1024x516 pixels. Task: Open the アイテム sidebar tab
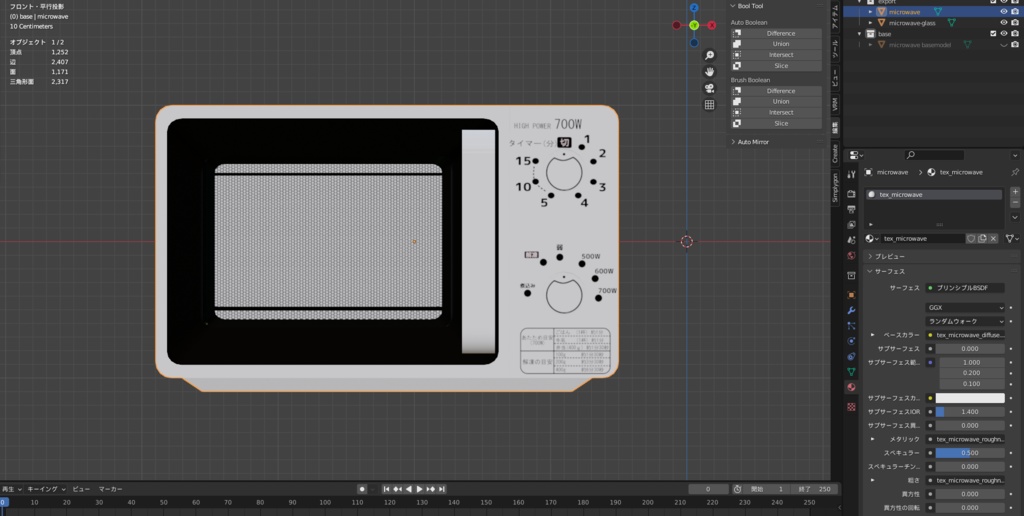pos(835,15)
